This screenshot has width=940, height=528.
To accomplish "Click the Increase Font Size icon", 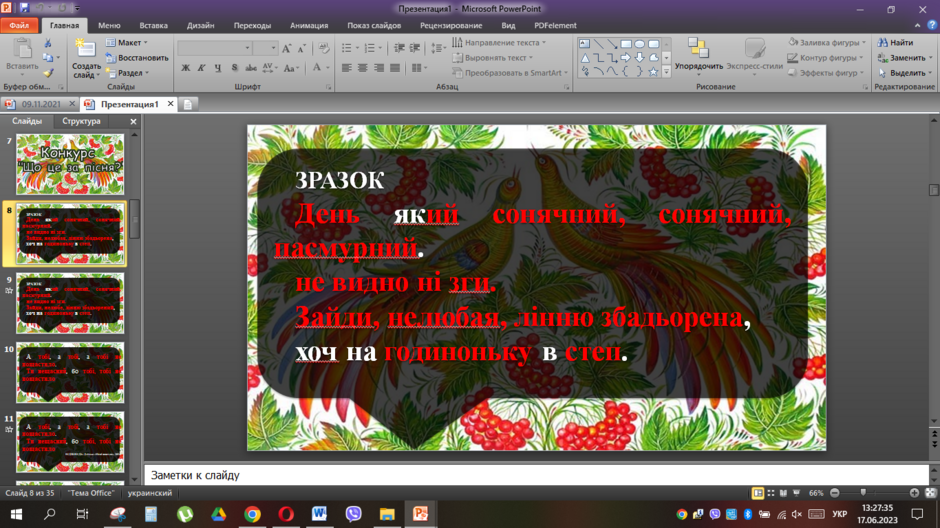I will pyautogui.click(x=287, y=48).
